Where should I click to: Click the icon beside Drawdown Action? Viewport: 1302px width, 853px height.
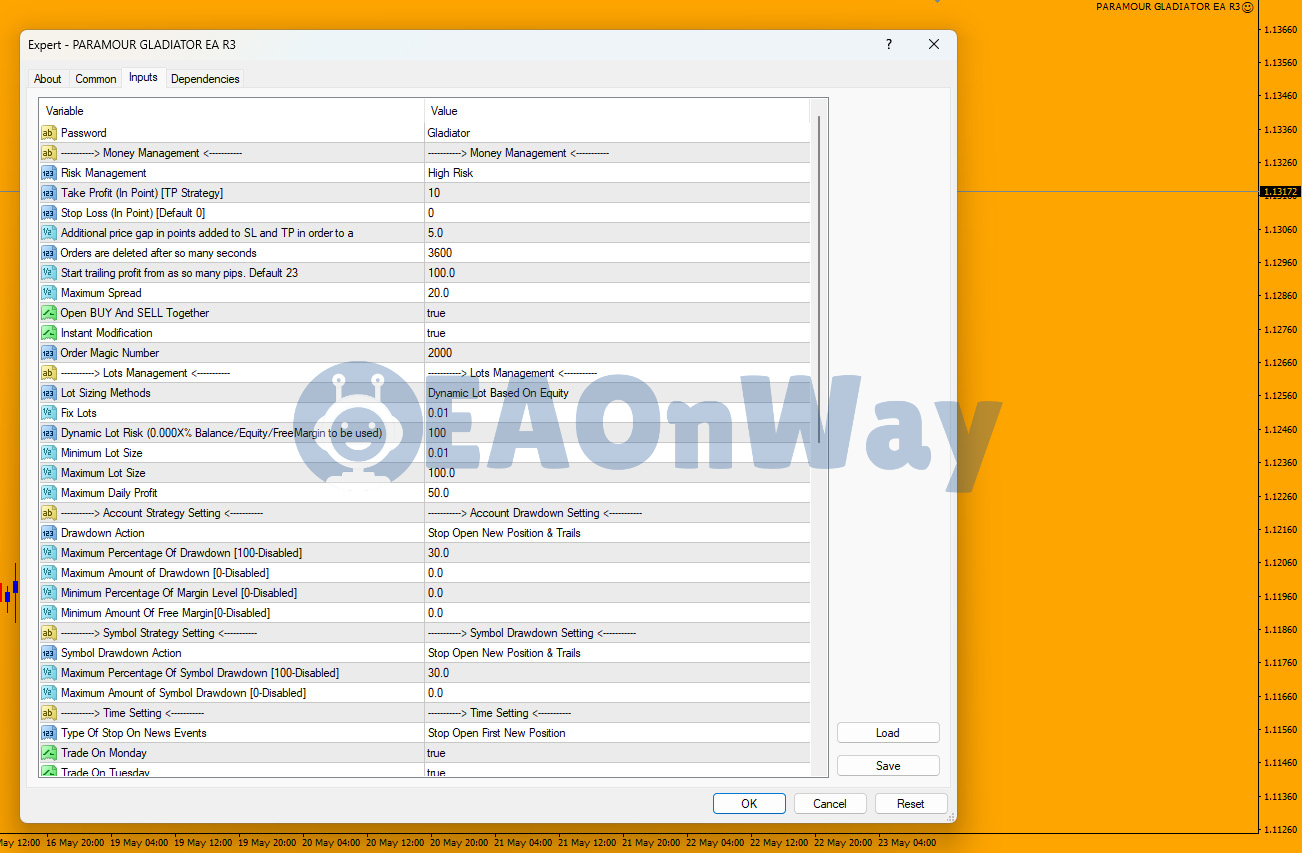click(x=48, y=533)
